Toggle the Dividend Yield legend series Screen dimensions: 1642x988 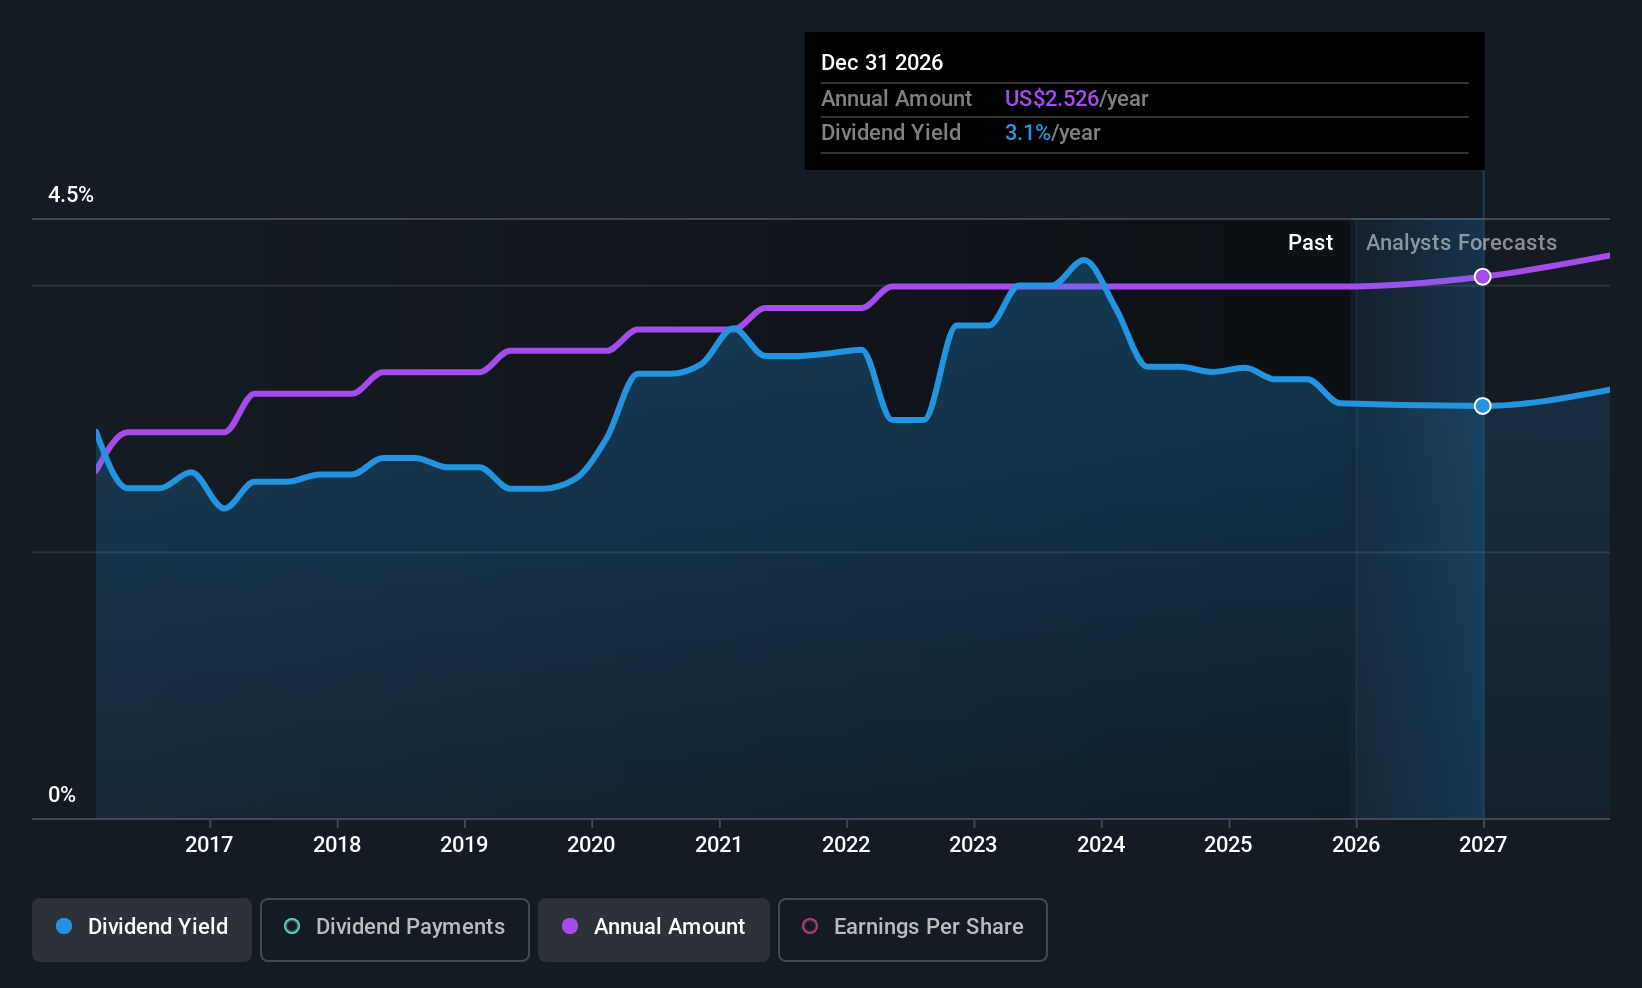[142, 929]
